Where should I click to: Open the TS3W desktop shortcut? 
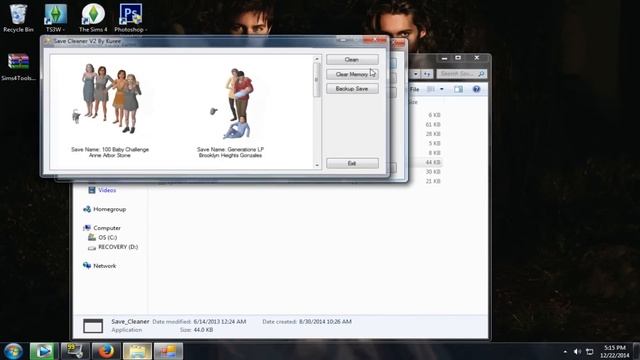[56, 18]
